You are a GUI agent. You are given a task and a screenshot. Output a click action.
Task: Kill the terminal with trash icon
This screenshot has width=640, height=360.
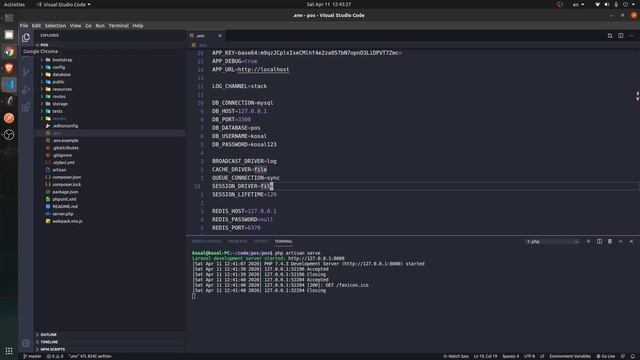point(610,241)
